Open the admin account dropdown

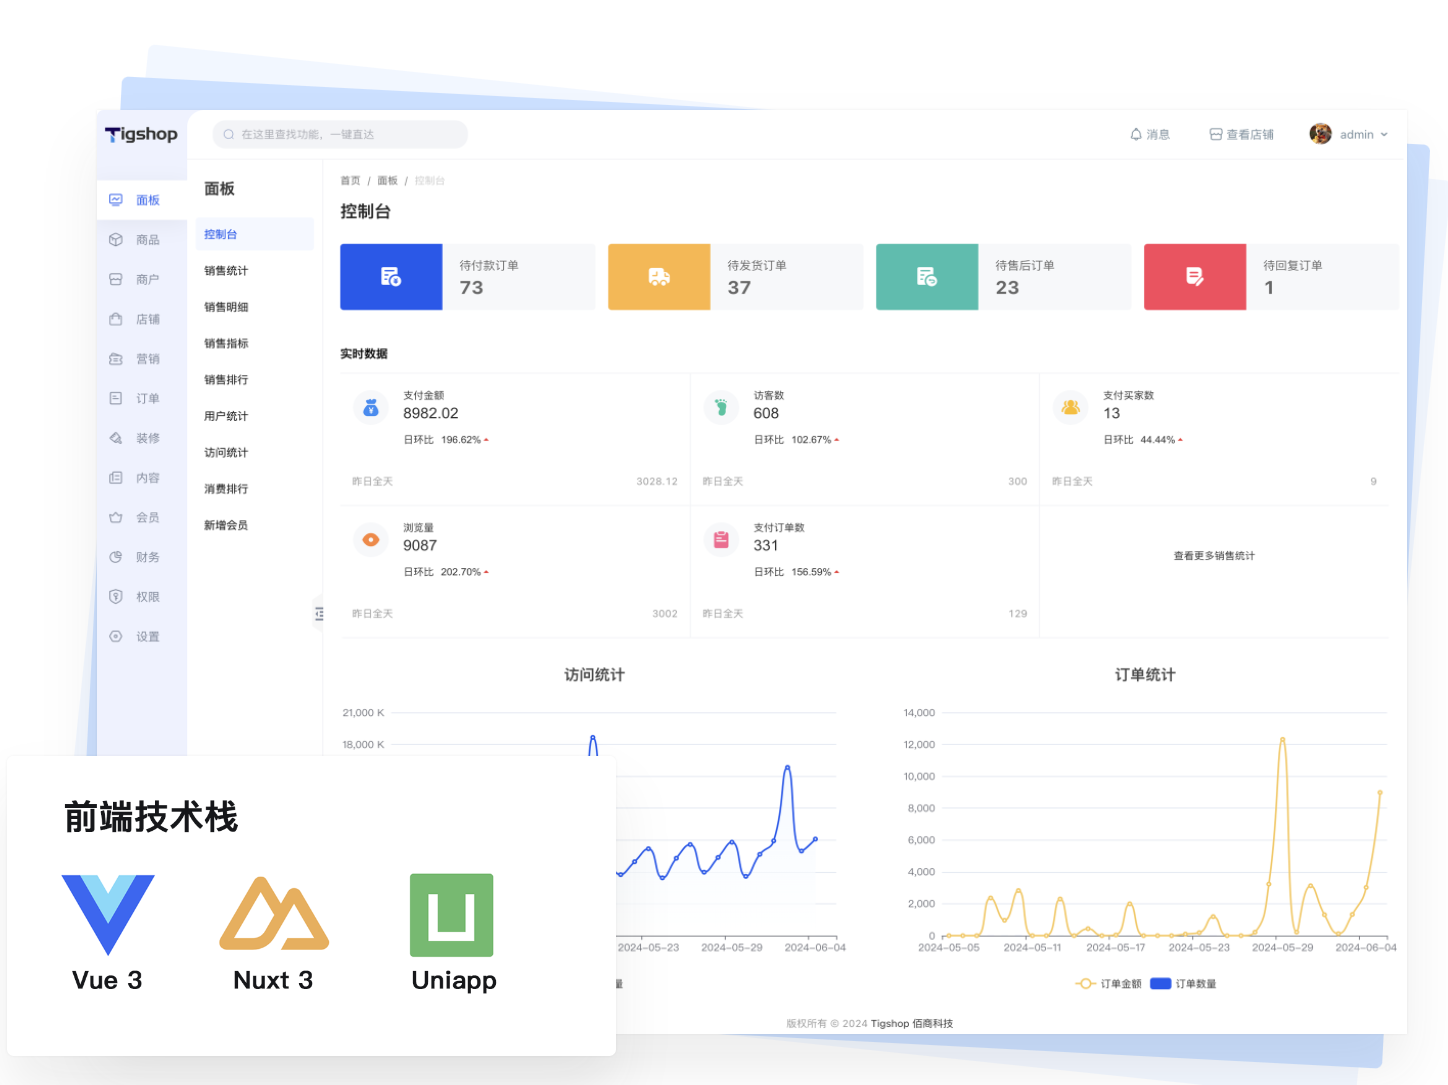point(1349,134)
